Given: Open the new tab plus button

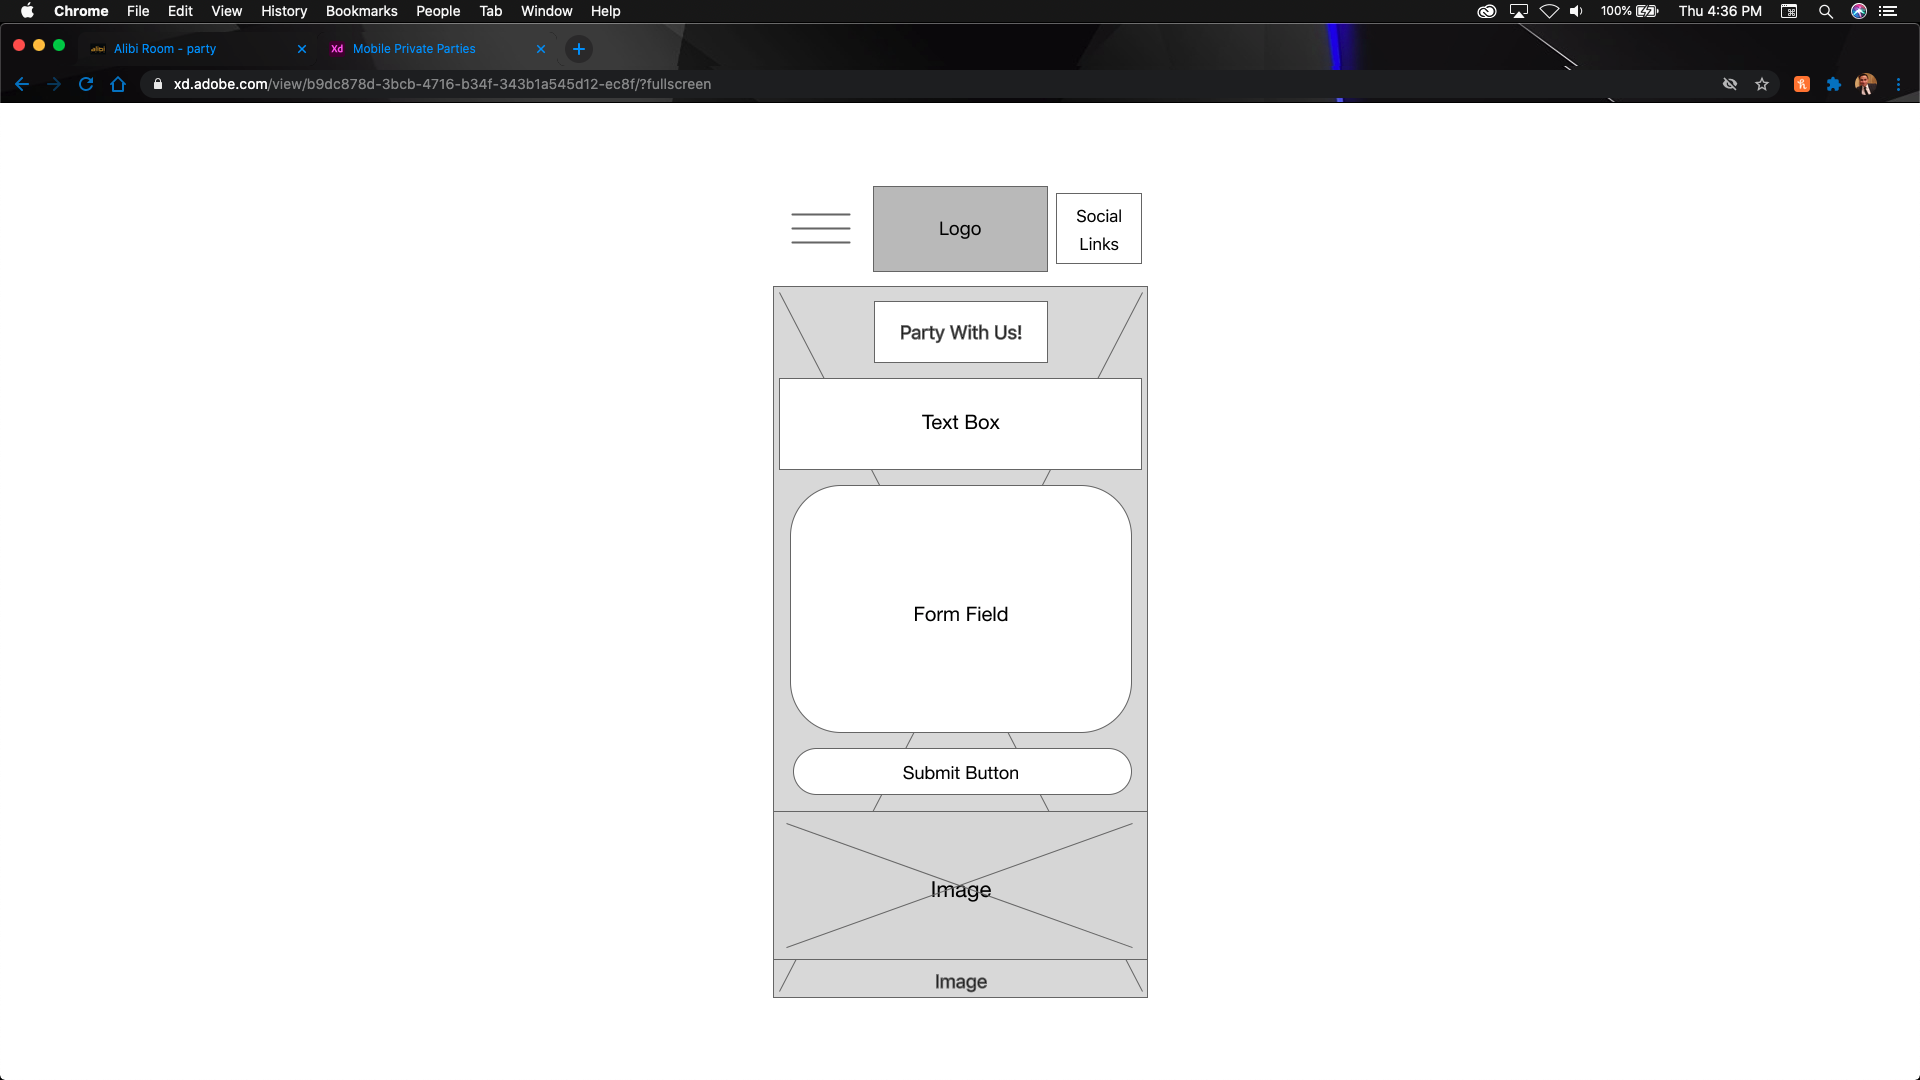Looking at the screenshot, I should [578, 49].
